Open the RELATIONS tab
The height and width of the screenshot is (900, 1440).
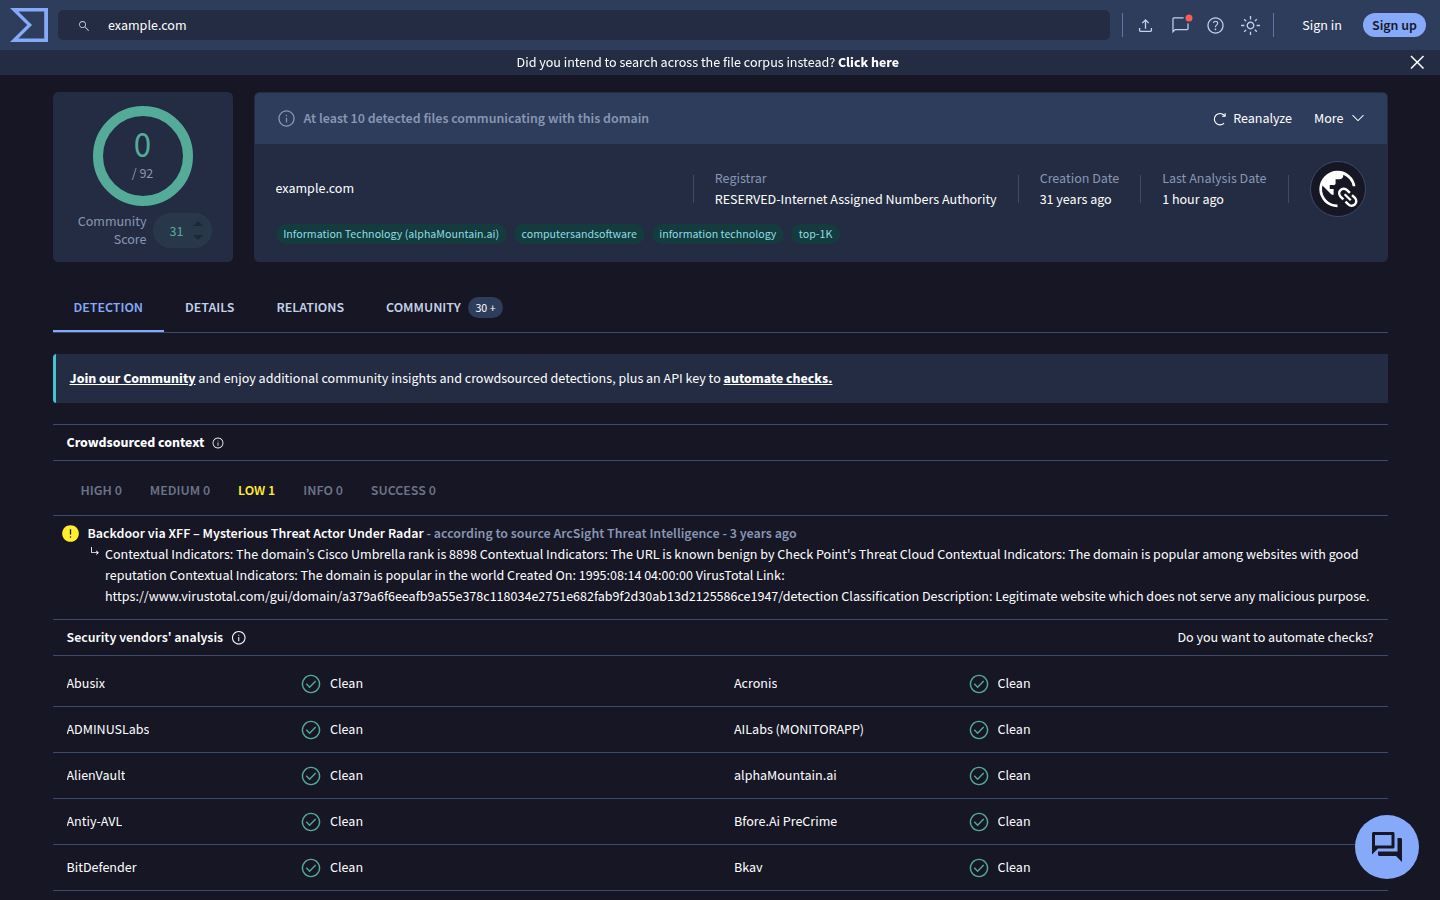coord(310,308)
